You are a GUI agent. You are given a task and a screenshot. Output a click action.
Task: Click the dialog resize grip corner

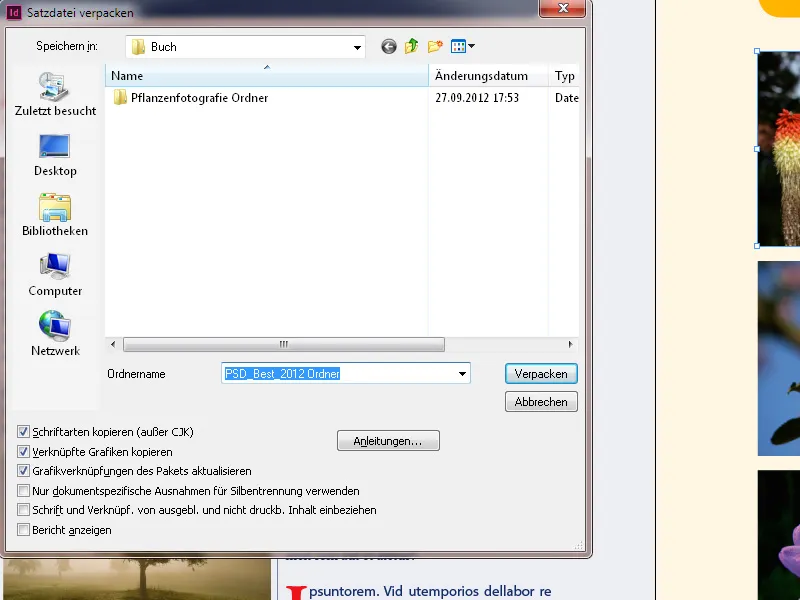click(578, 546)
